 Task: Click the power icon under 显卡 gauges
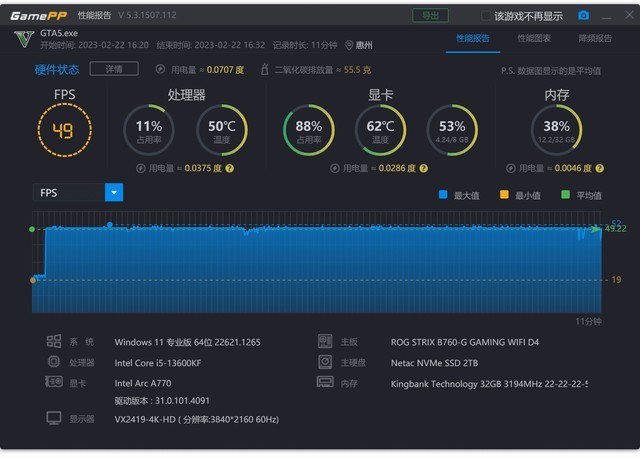335,168
